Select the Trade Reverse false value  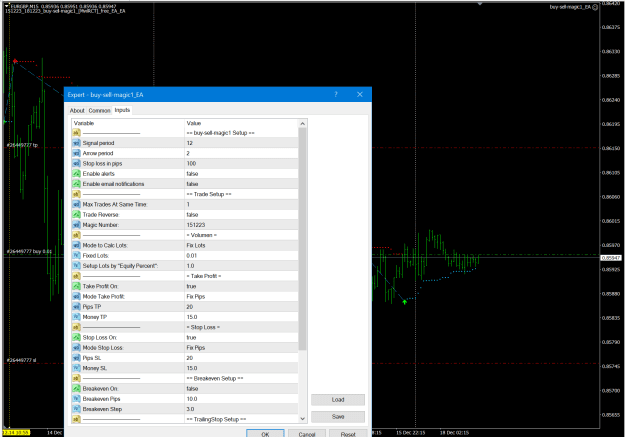192,215
